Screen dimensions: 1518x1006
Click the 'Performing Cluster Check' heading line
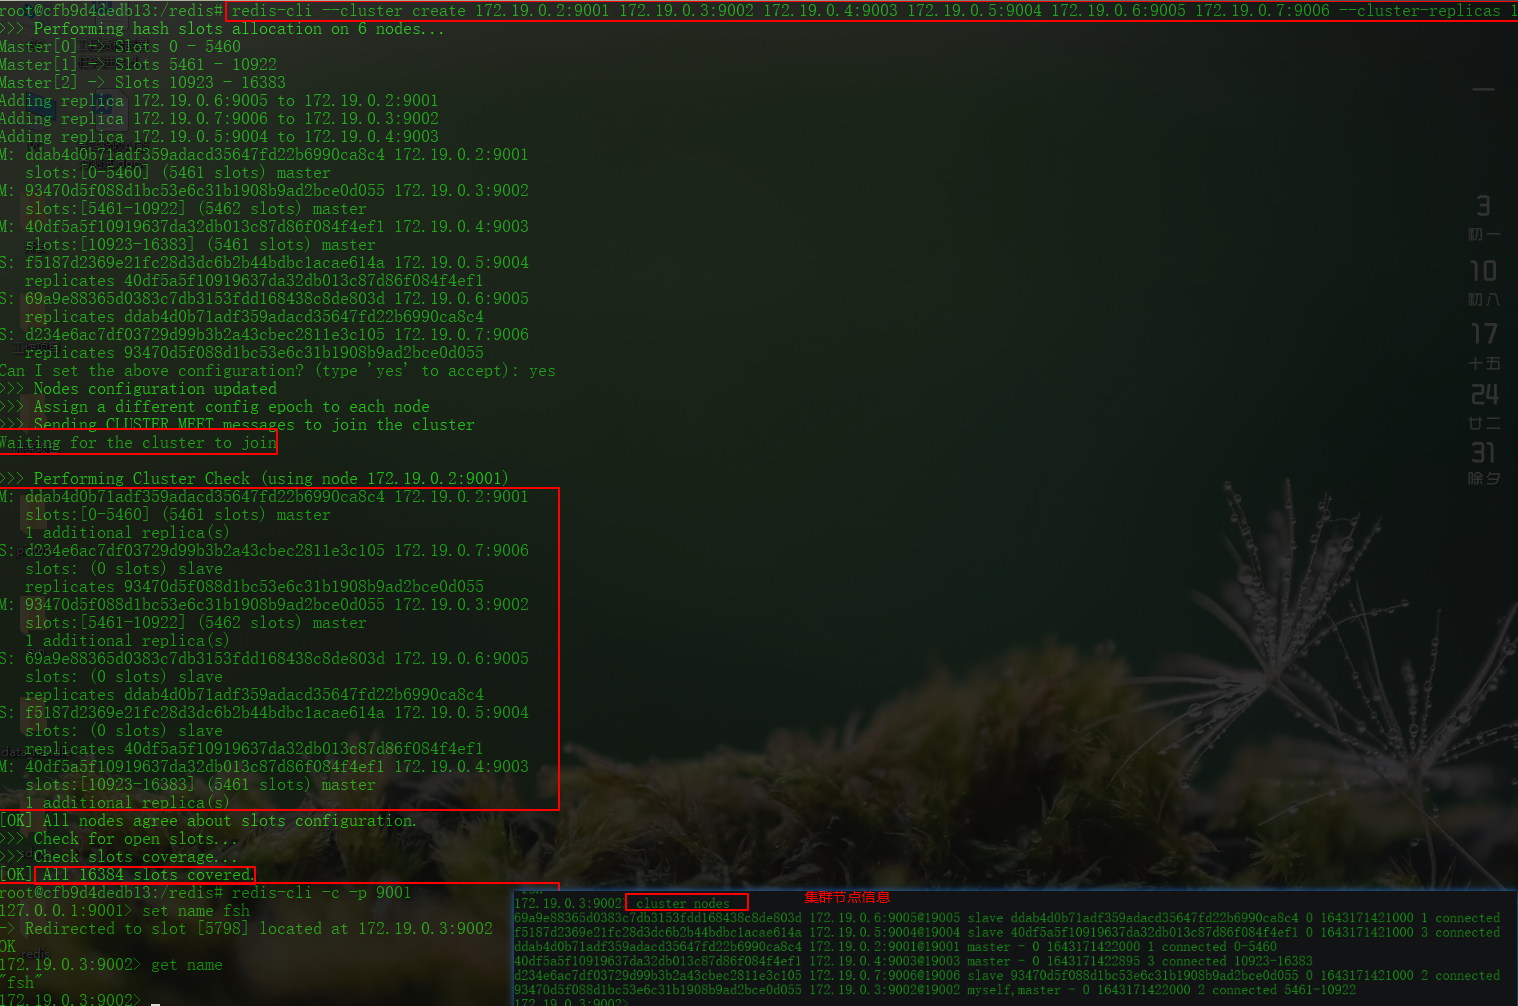[x=254, y=479]
